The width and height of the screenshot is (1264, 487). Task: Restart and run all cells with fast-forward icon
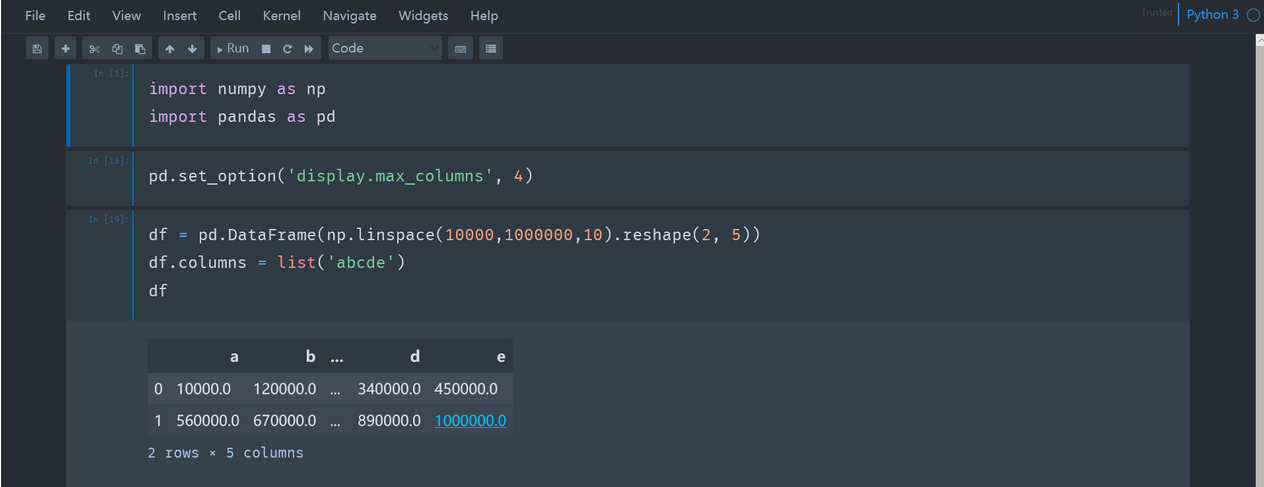point(309,48)
